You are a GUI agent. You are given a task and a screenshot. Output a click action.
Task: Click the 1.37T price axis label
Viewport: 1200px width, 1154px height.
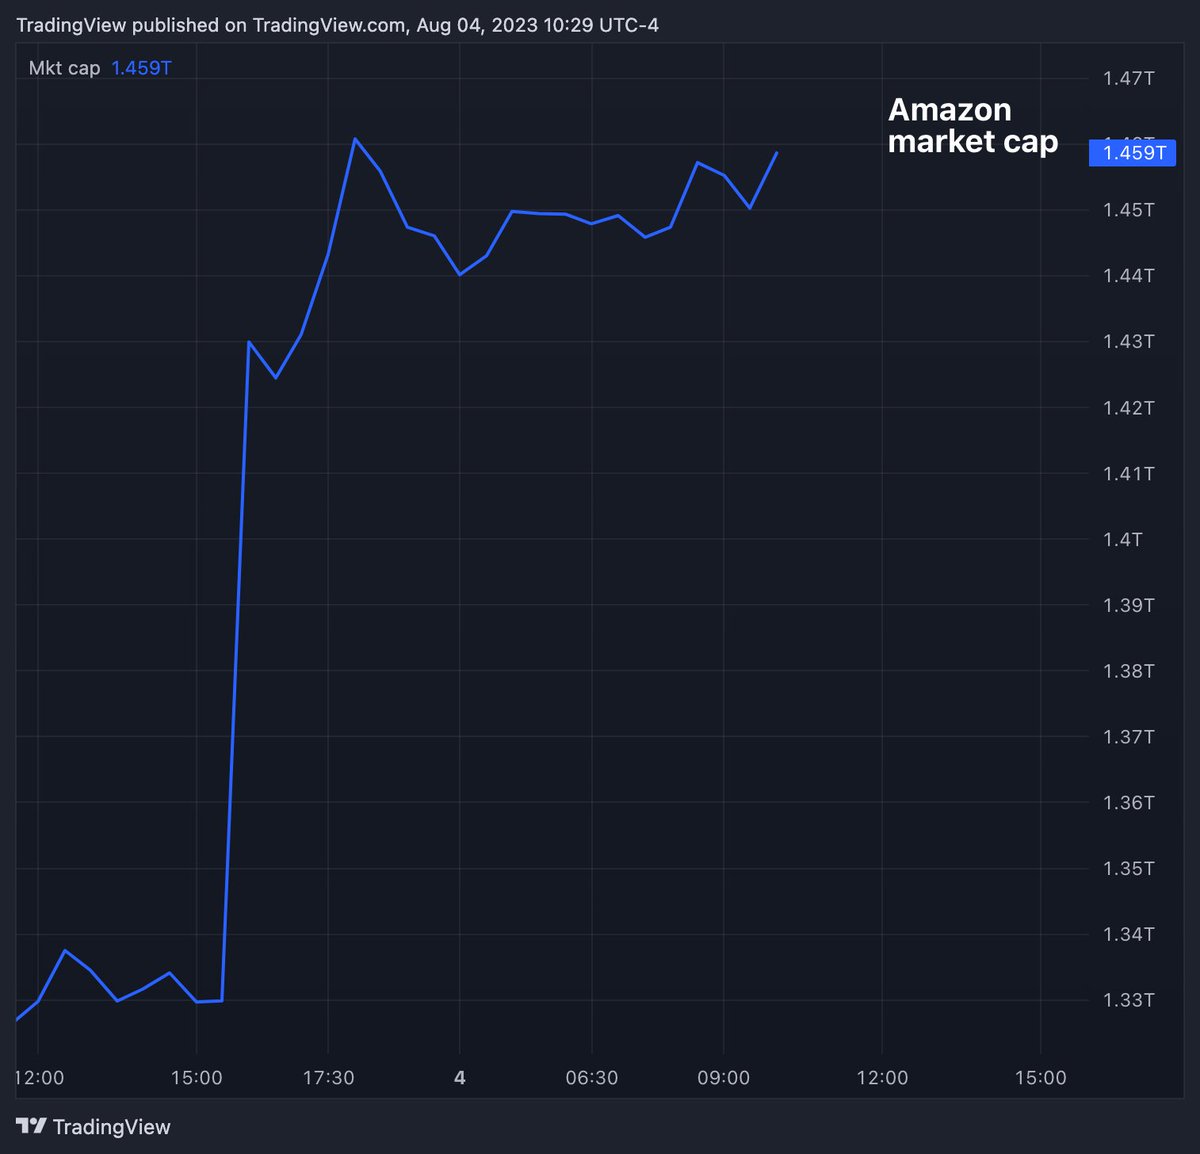1128,737
